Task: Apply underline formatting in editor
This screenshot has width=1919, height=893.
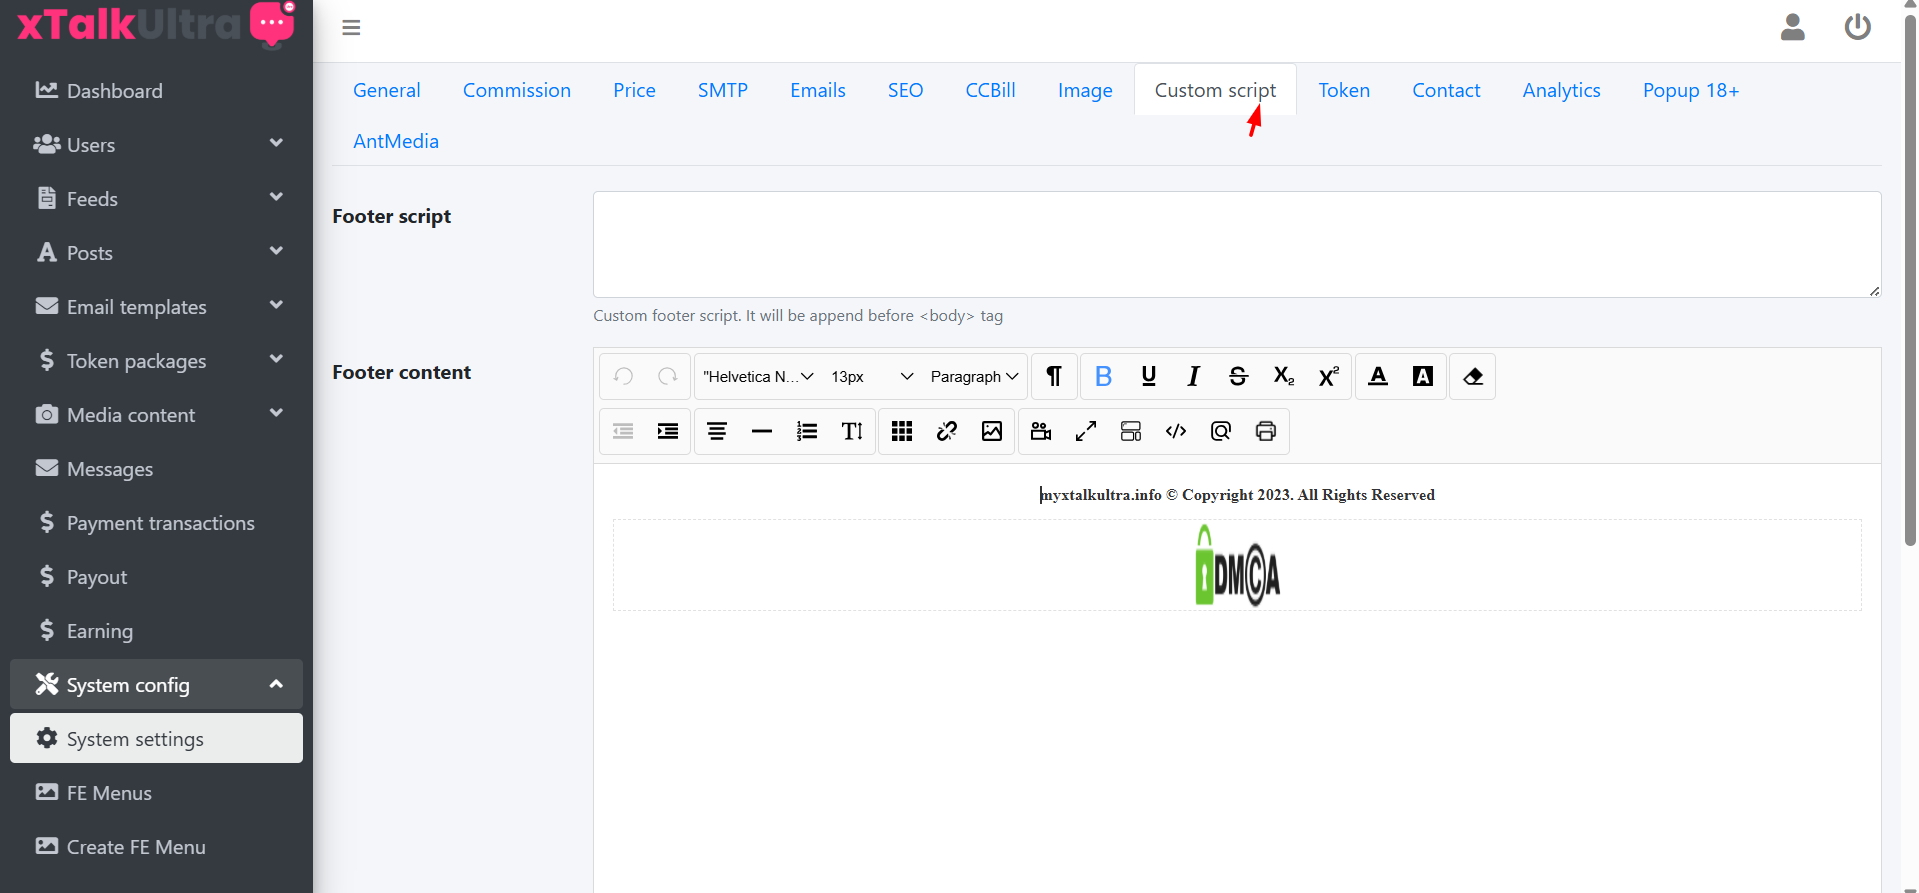Action: click(1148, 377)
